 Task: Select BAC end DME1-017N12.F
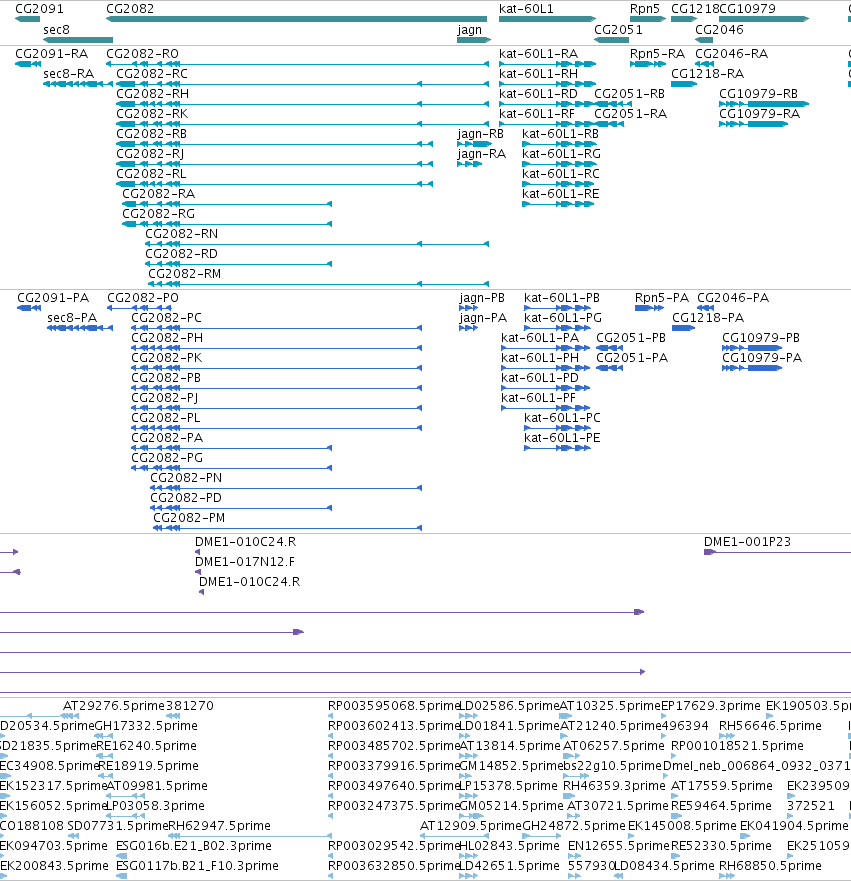pos(244,562)
